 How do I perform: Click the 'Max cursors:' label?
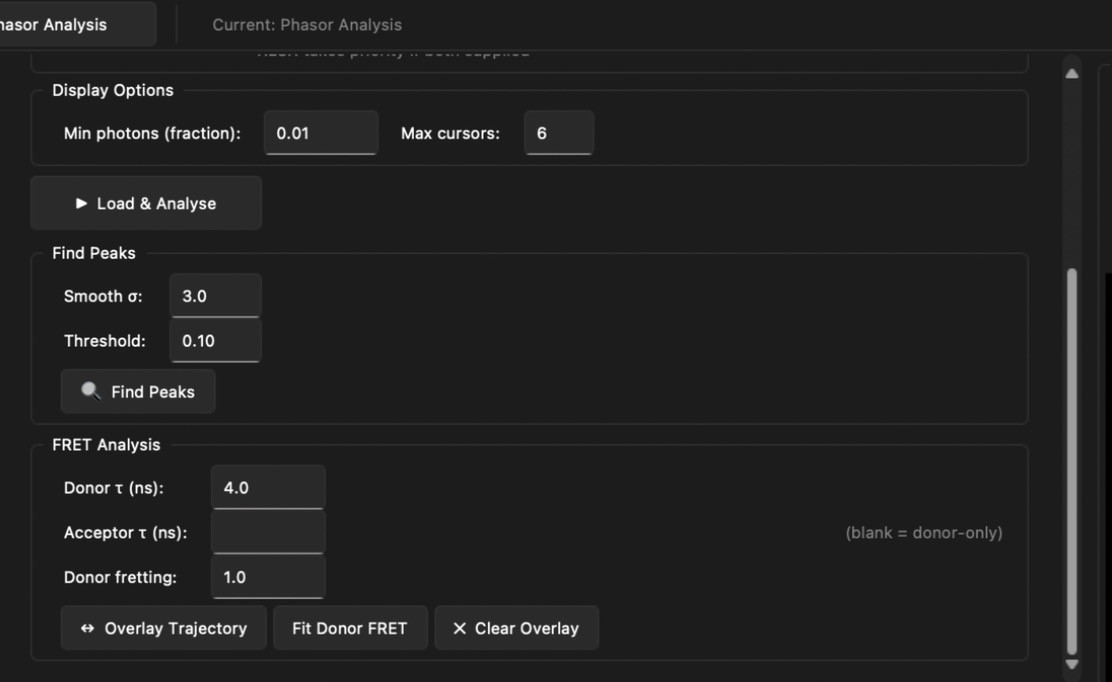coord(450,133)
